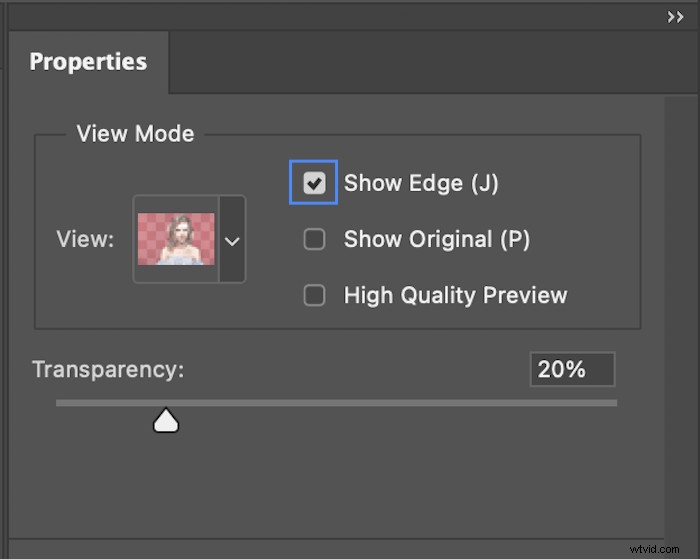Uncheck the Show Edge (J) checkbox
The image size is (700, 559).
[x=314, y=183]
